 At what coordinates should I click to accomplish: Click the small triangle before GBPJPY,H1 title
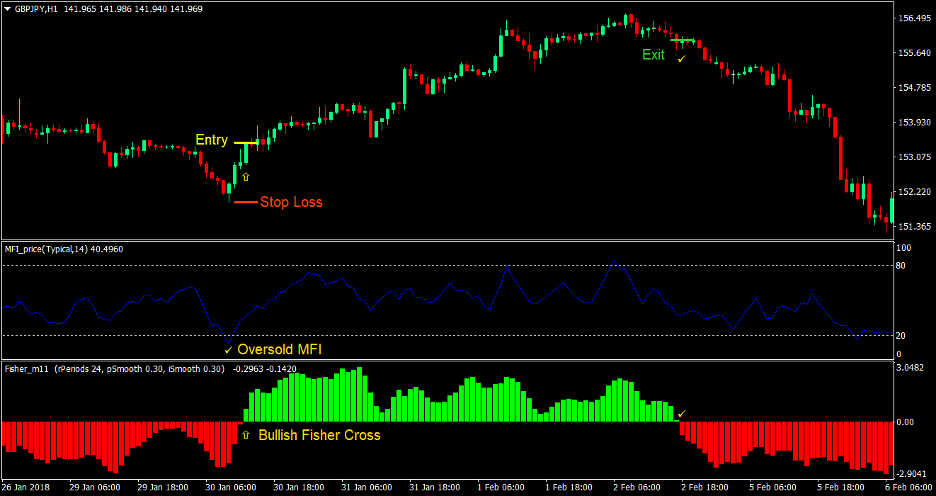(7, 8)
